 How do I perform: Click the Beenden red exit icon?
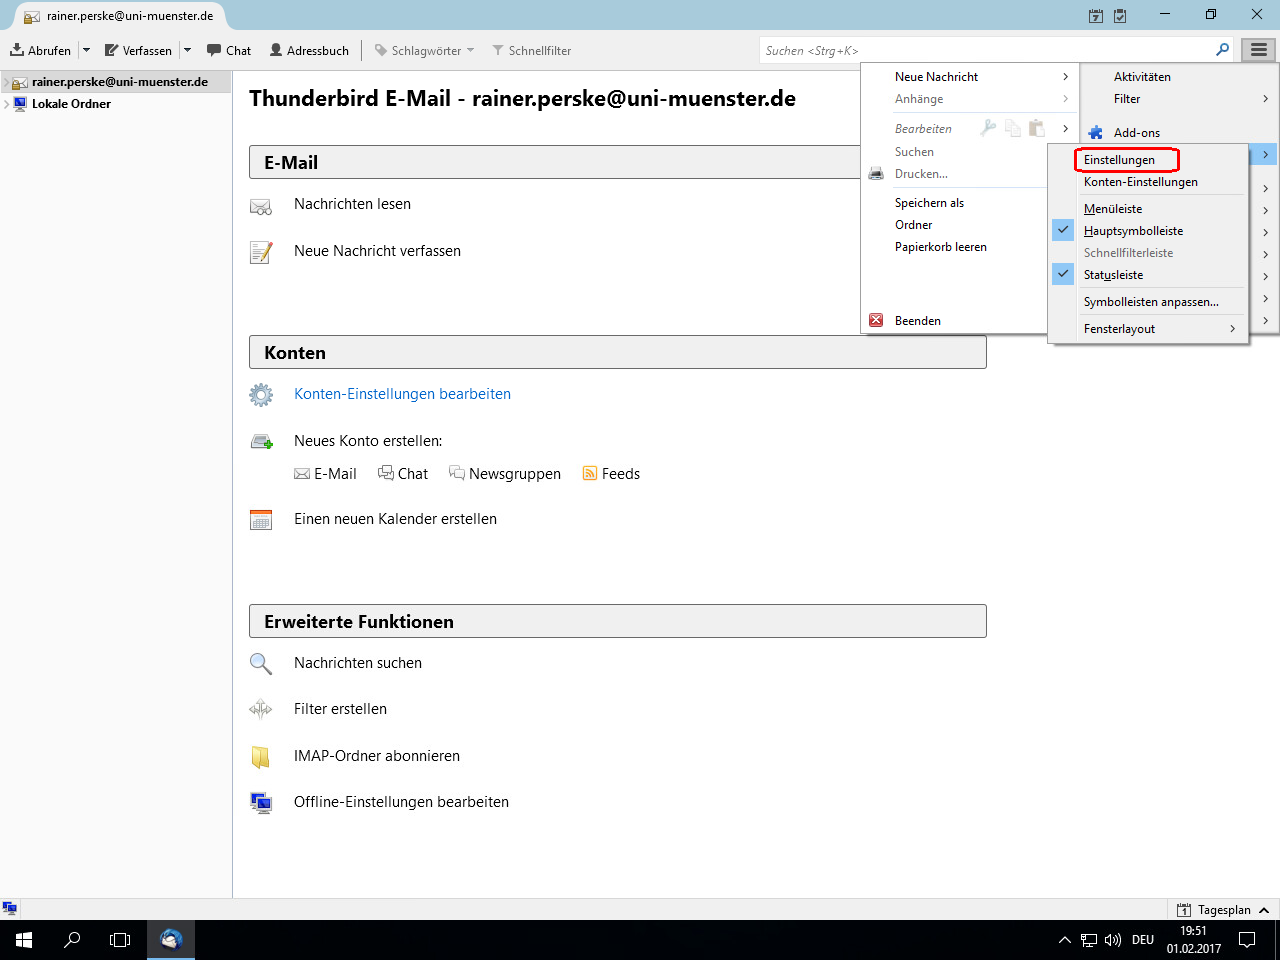tap(876, 320)
